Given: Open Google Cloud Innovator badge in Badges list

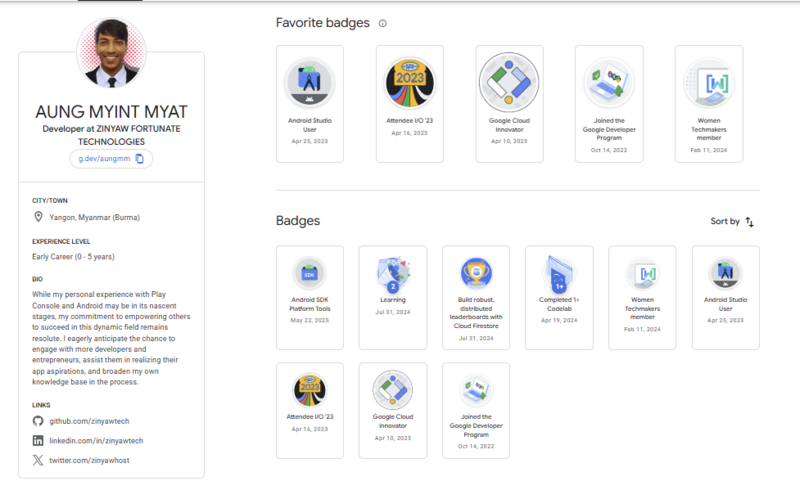Looking at the screenshot, I should [393, 411].
